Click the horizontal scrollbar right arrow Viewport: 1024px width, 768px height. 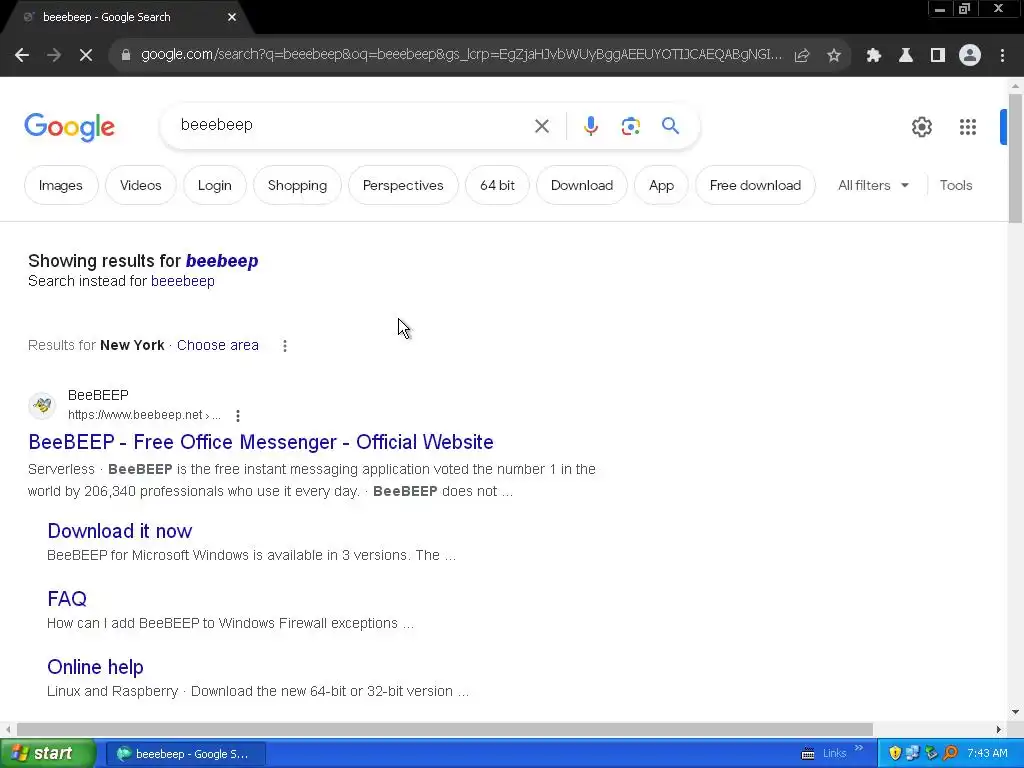pyautogui.click(x=999, y=729)
